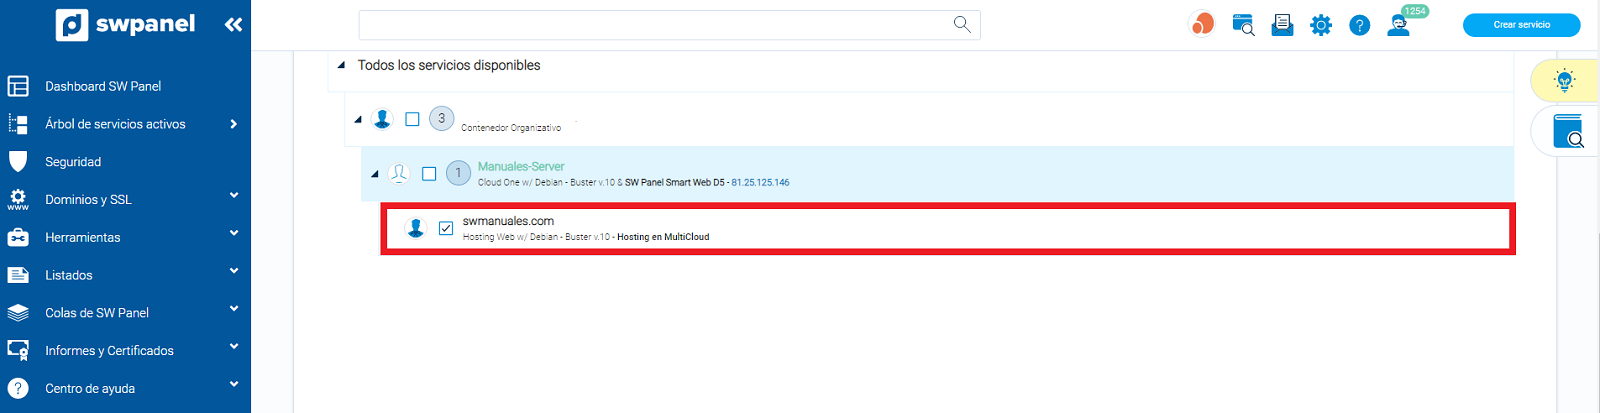
Task: Click the Contenedor Organizativo user avatar icon
Action: [x=382, y=119]
